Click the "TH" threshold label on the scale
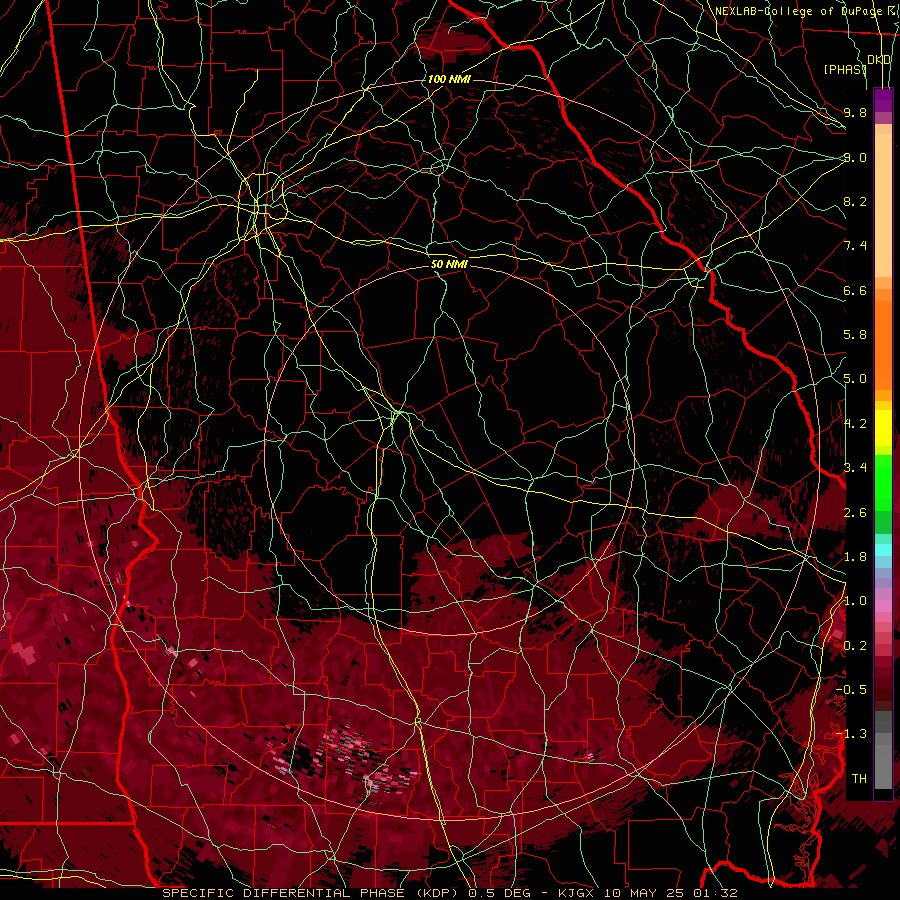Image resolution: width=900 pixels, height=900 pixels. tap(859, 779)
